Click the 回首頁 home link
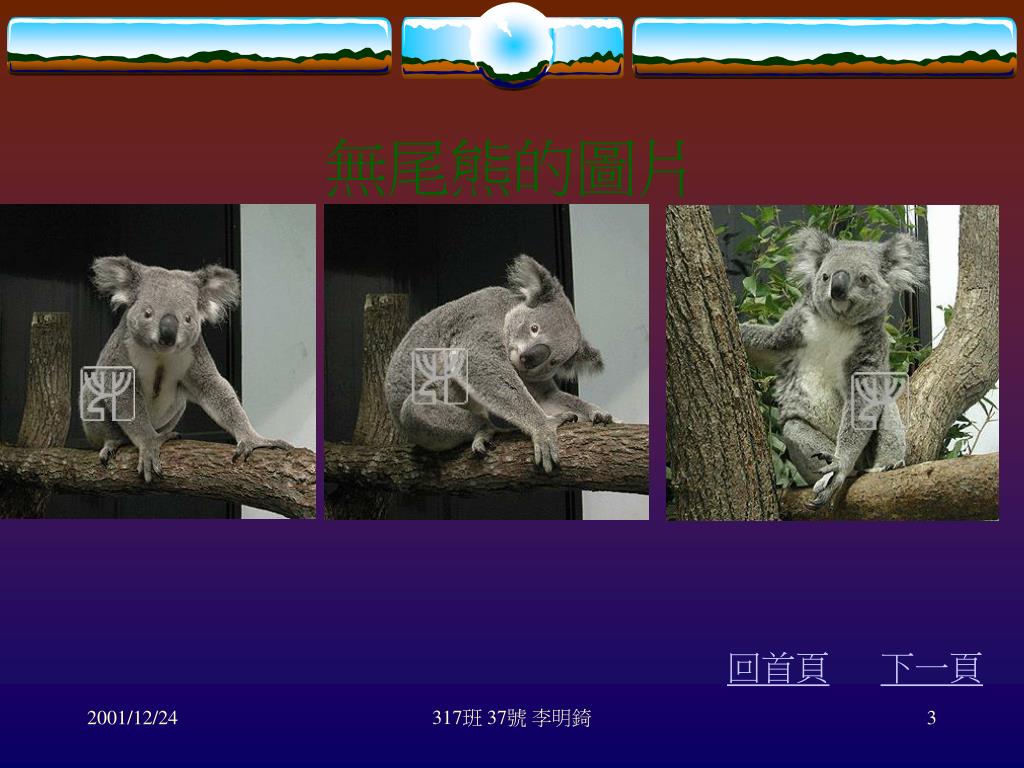Image resolution: width=1024 pixels, height=768 pixels. (x=778, y=669)
